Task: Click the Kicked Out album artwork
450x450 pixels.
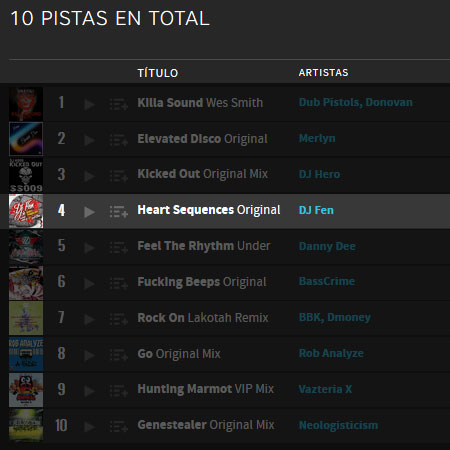Action: coord(26,176)
